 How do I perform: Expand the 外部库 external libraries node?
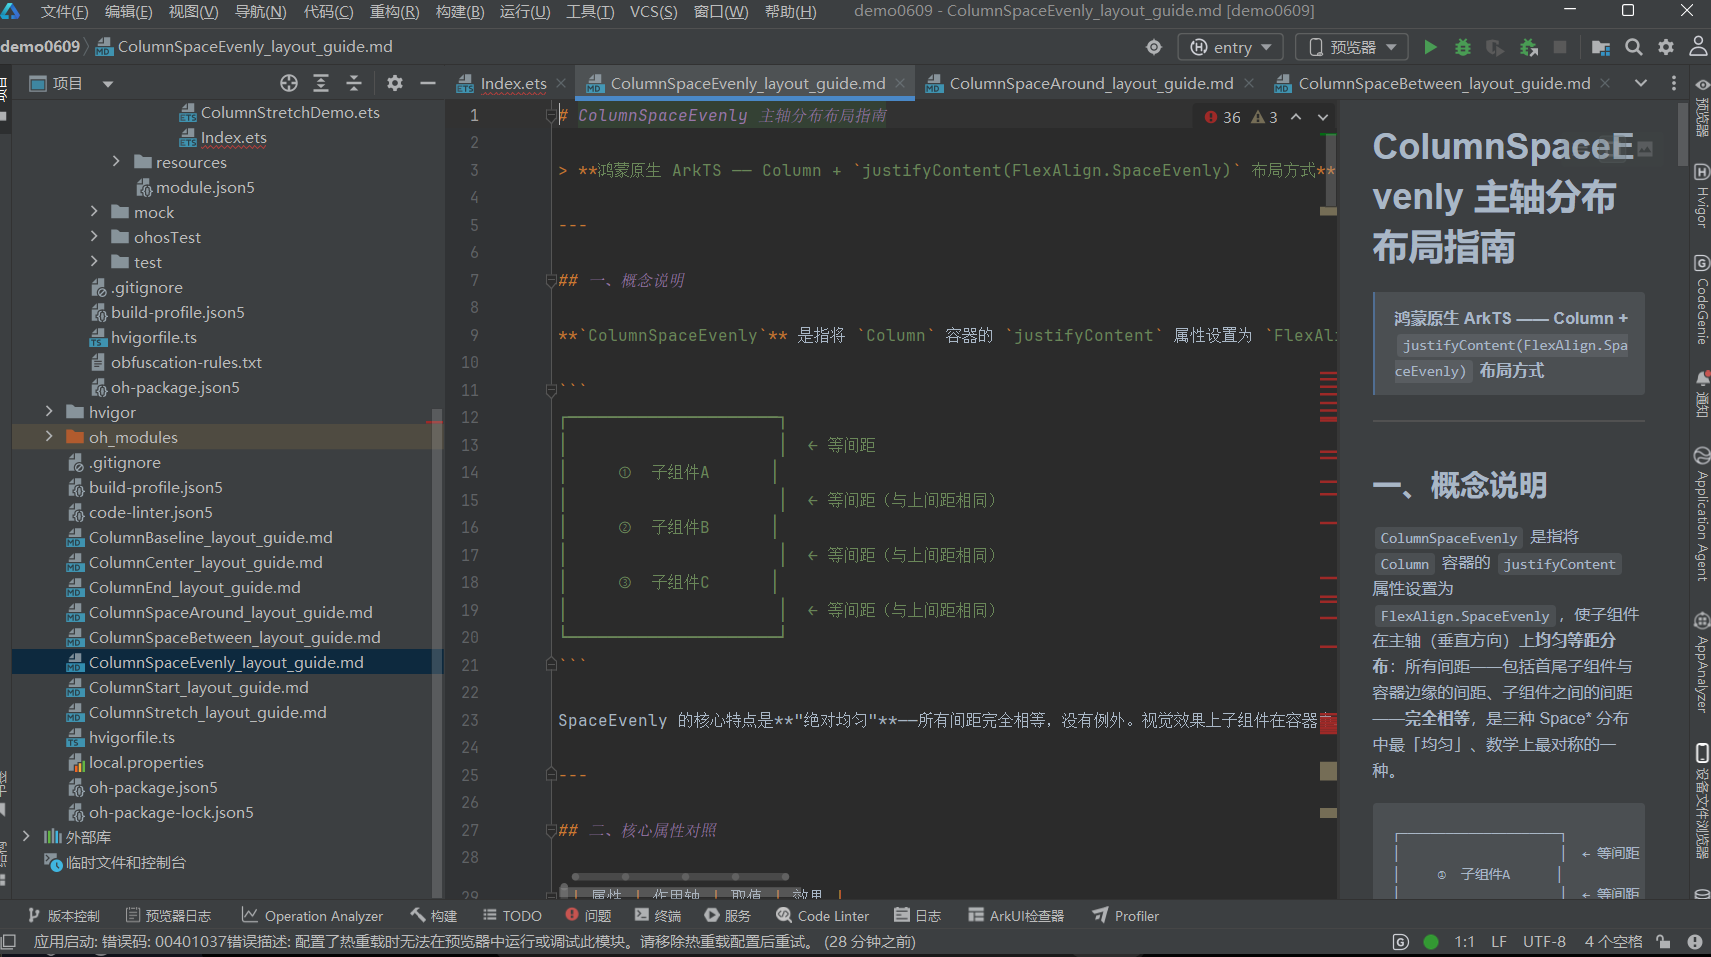tap(27, 836)
